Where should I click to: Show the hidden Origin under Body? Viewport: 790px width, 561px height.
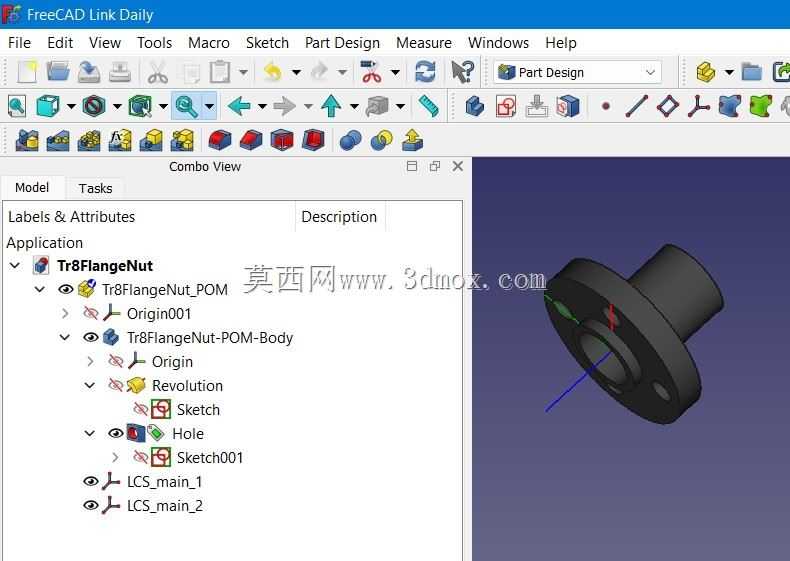coord(116,361)
